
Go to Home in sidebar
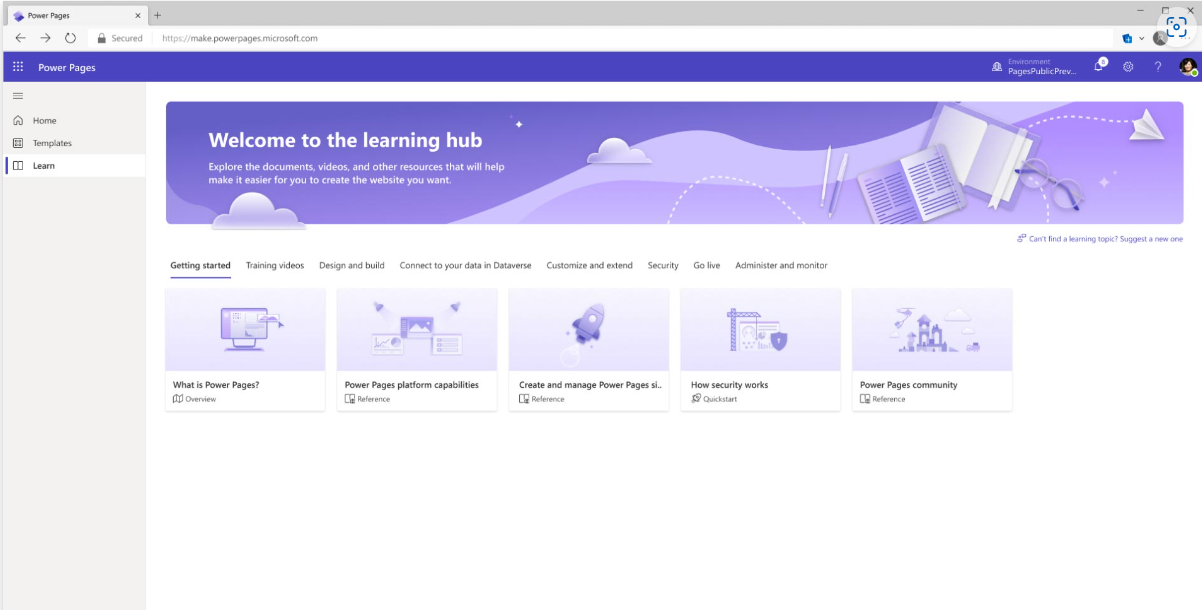44,121
